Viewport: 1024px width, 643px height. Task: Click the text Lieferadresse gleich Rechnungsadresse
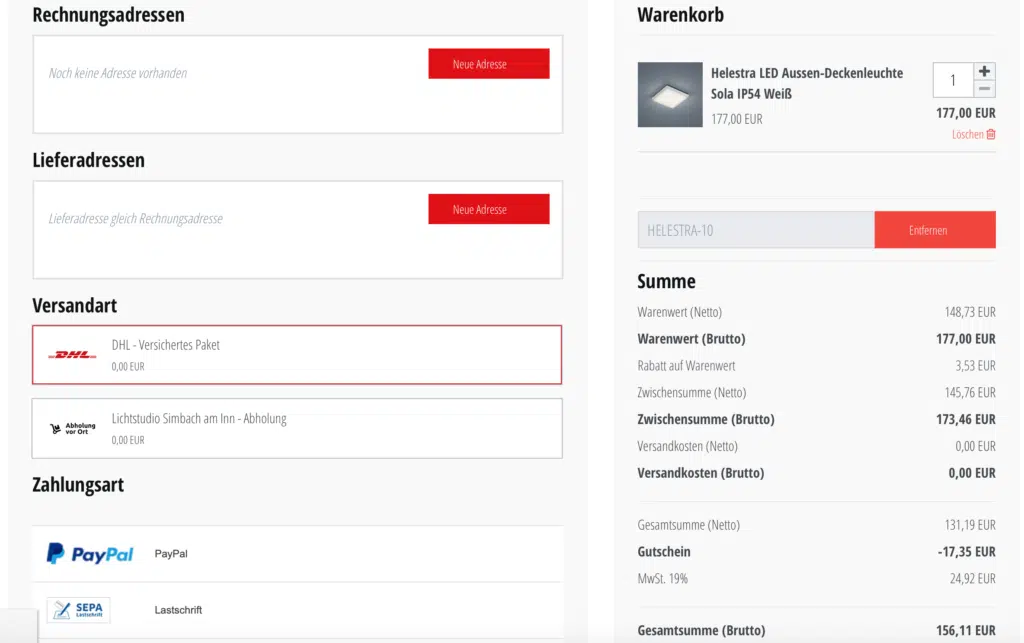(x=135, y=219)
